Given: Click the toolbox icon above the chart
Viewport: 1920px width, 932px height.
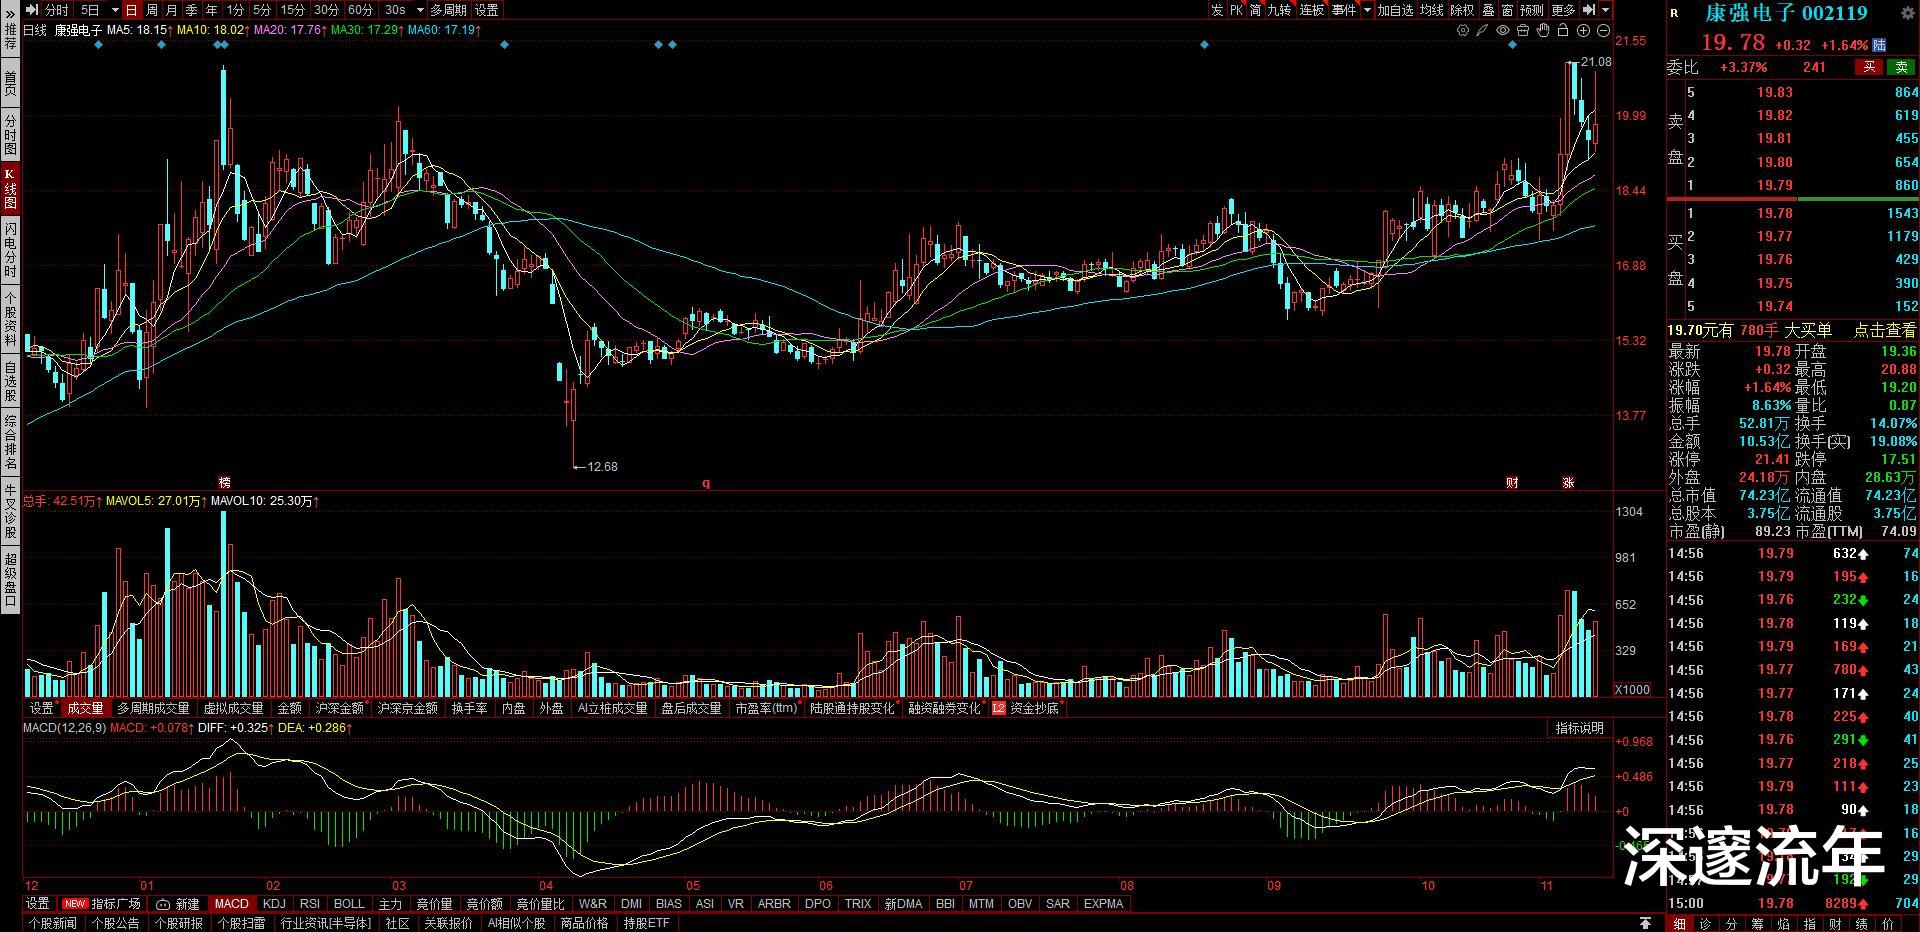Looking at the screenshot, I should 1523,31.
